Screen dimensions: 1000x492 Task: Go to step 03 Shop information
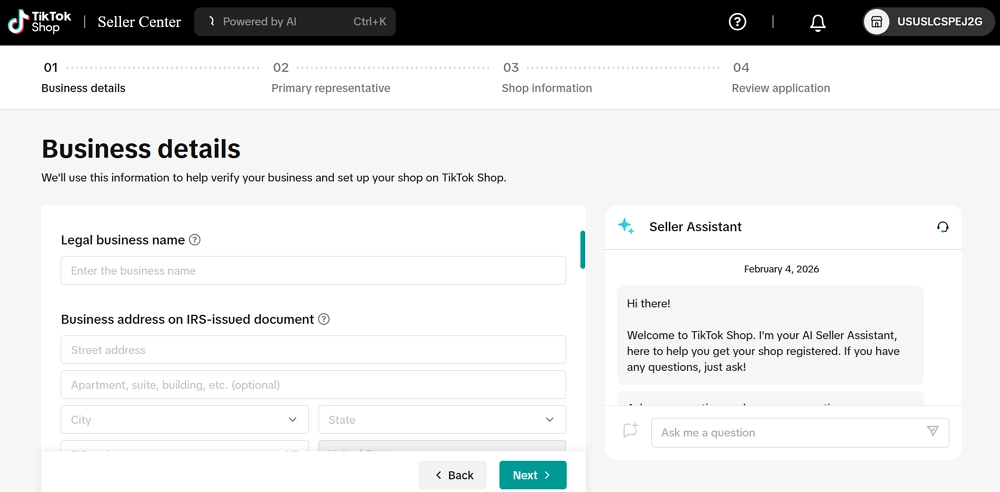[x=546, y=88]
